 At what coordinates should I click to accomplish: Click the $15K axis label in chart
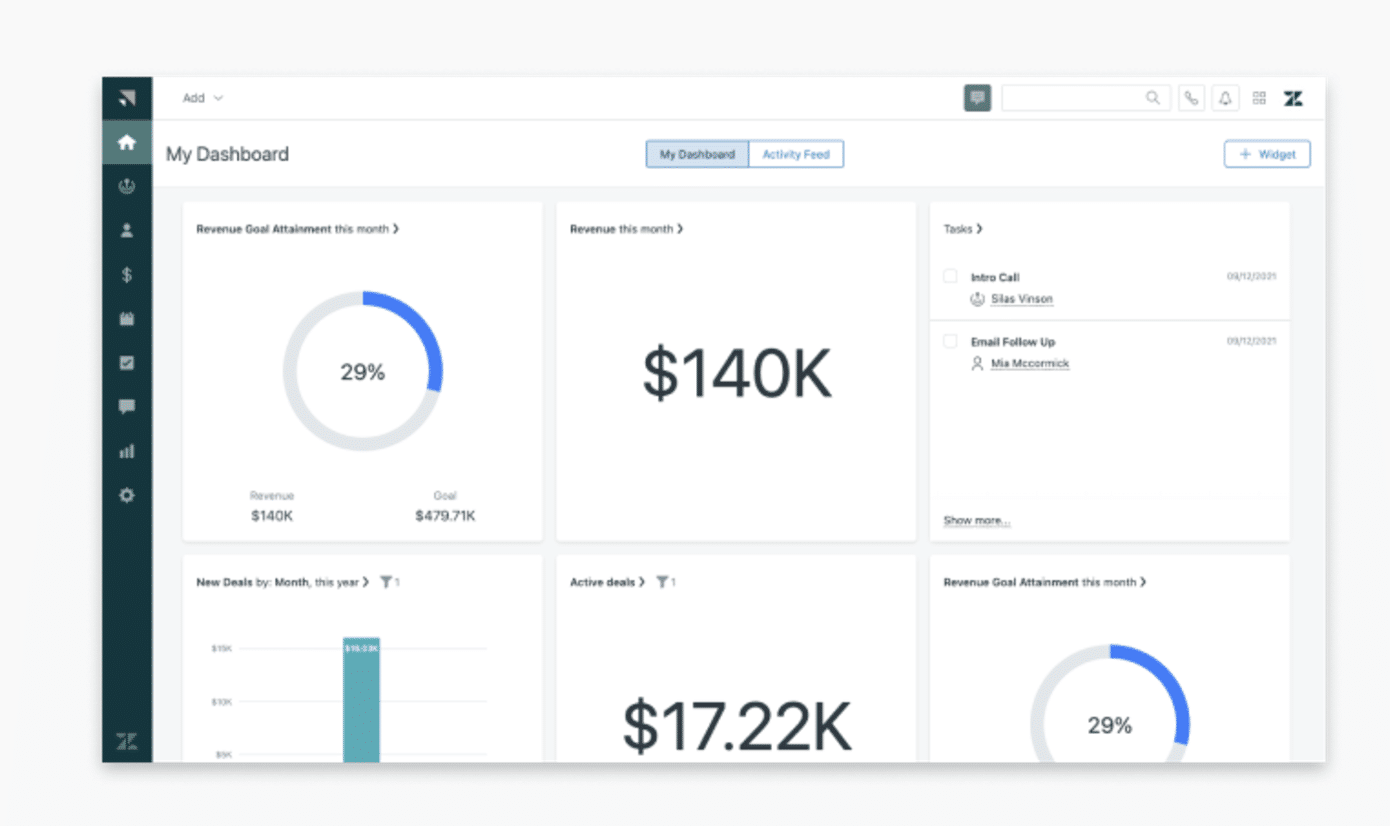222,649
